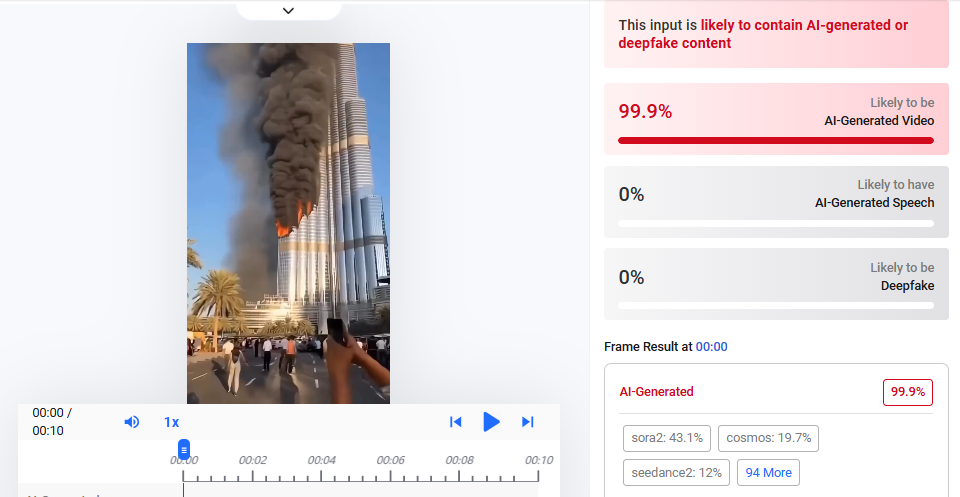The height and width of the screenshot is (497, 960).
Task: Select the seedance2: 12% tag
Action: [x=677, y=473]
